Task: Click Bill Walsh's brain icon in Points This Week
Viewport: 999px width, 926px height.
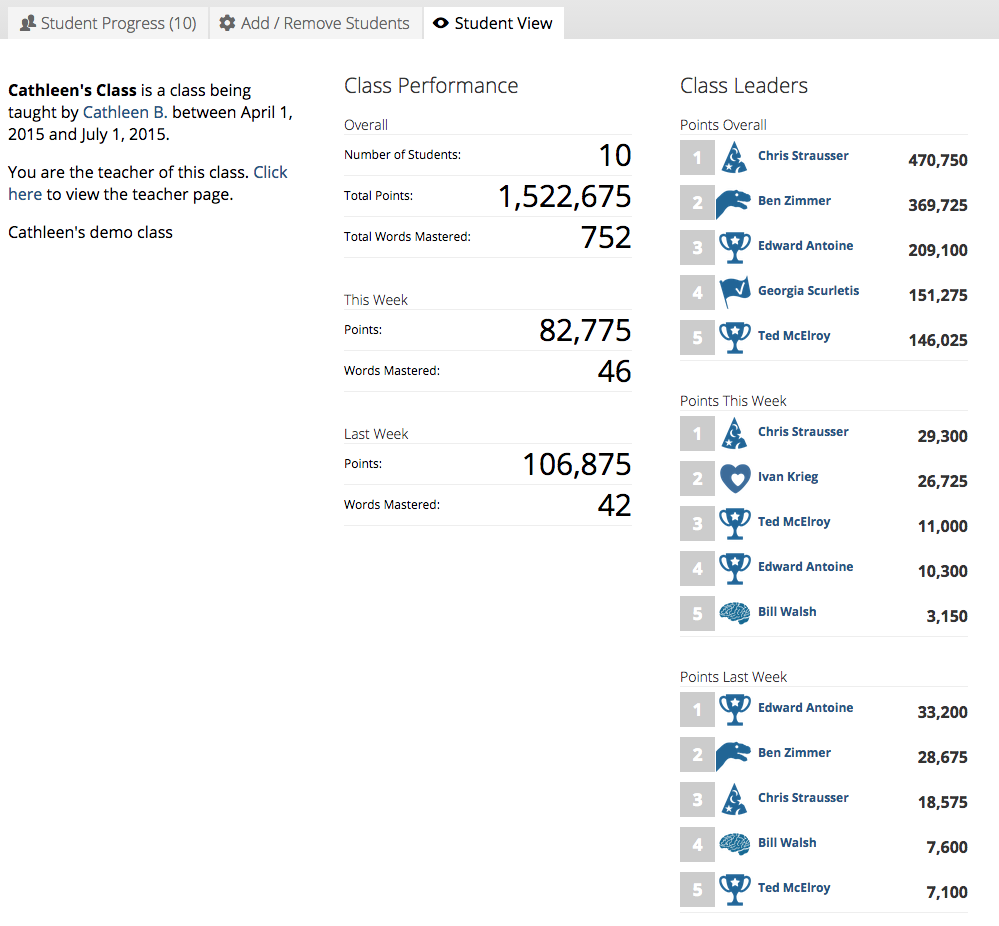Action: (734, 613)
